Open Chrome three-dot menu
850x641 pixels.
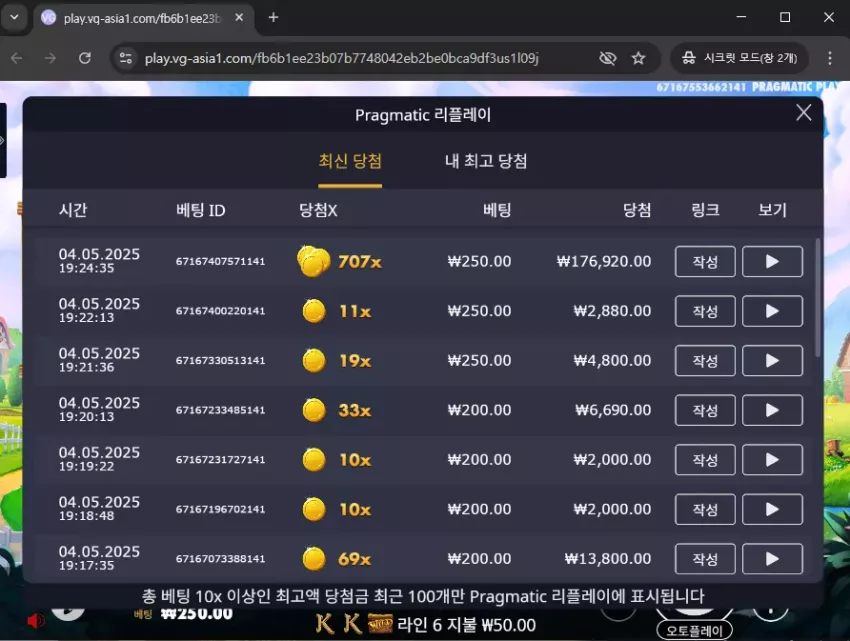[829, 58]
